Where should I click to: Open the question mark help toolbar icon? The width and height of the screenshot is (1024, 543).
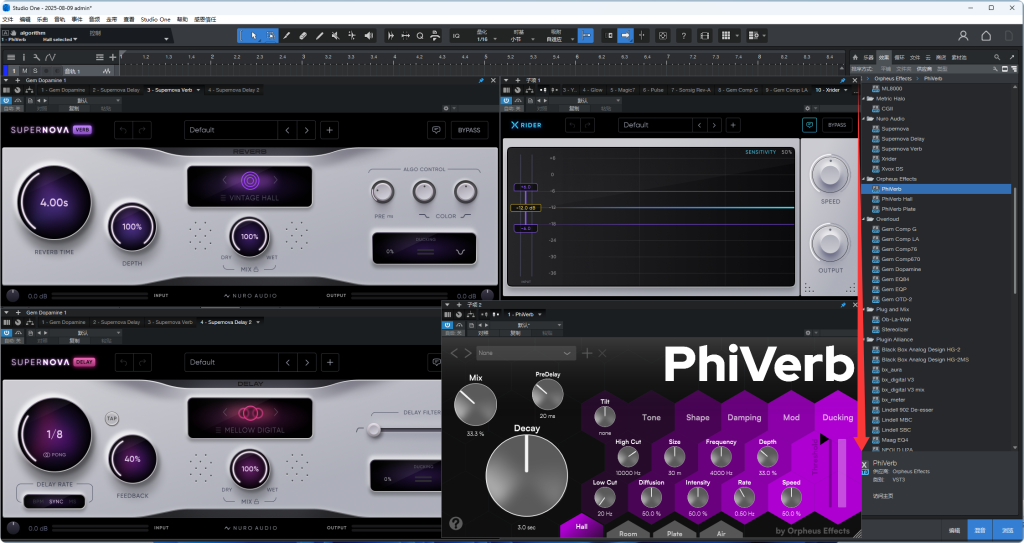tap(683, 36)
